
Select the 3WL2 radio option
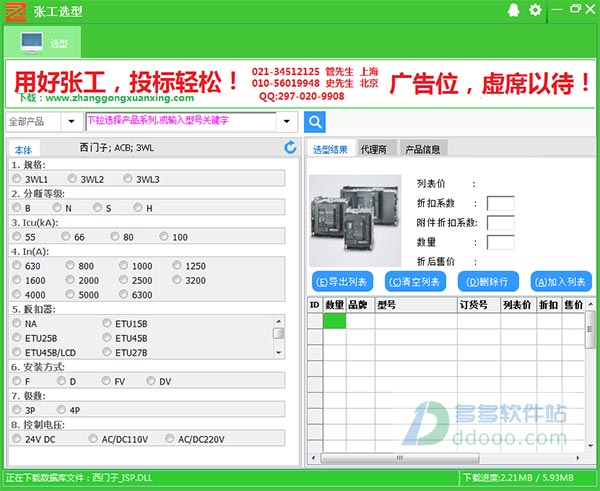click(x=72, y=178)
